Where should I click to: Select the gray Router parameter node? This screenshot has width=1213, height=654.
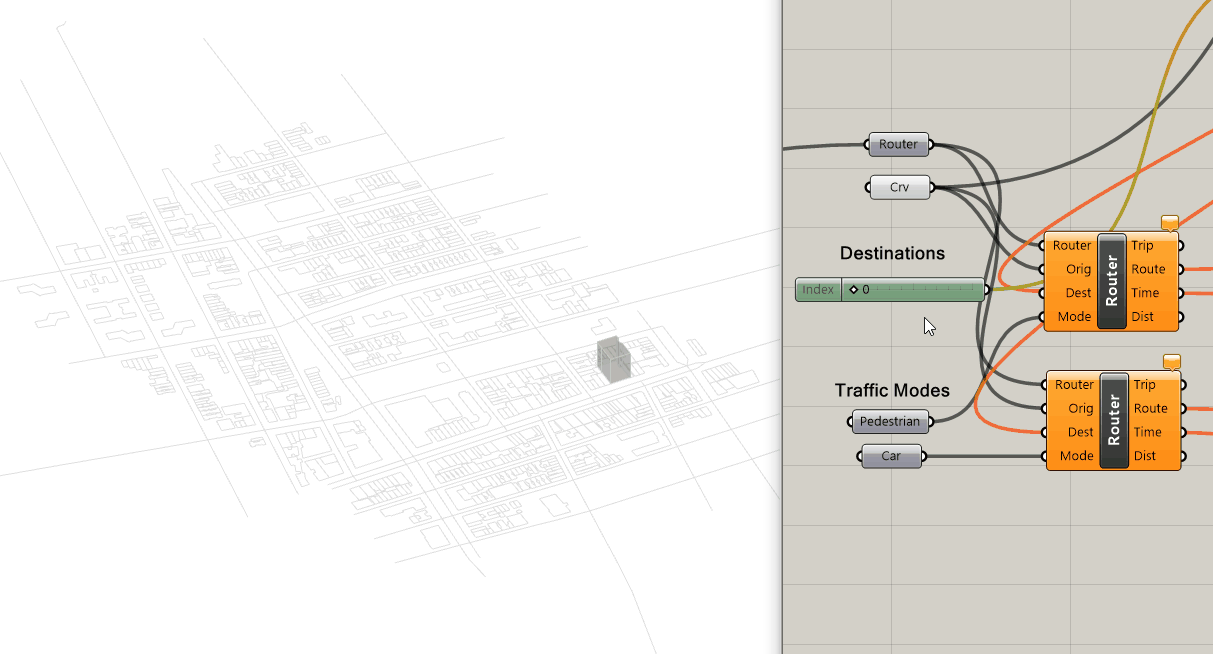click(898, 145)
